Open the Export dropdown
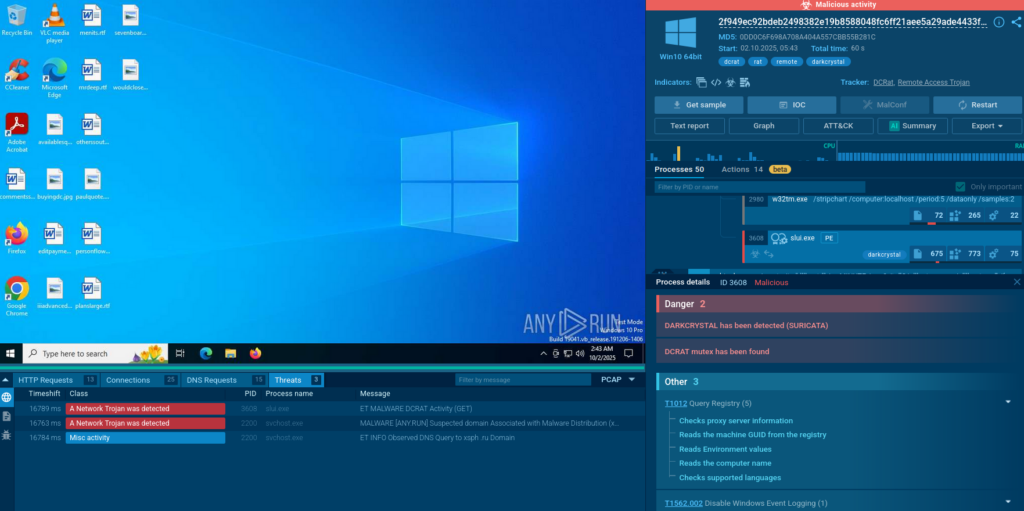1024x511 pixels. [x=987, y=126]
